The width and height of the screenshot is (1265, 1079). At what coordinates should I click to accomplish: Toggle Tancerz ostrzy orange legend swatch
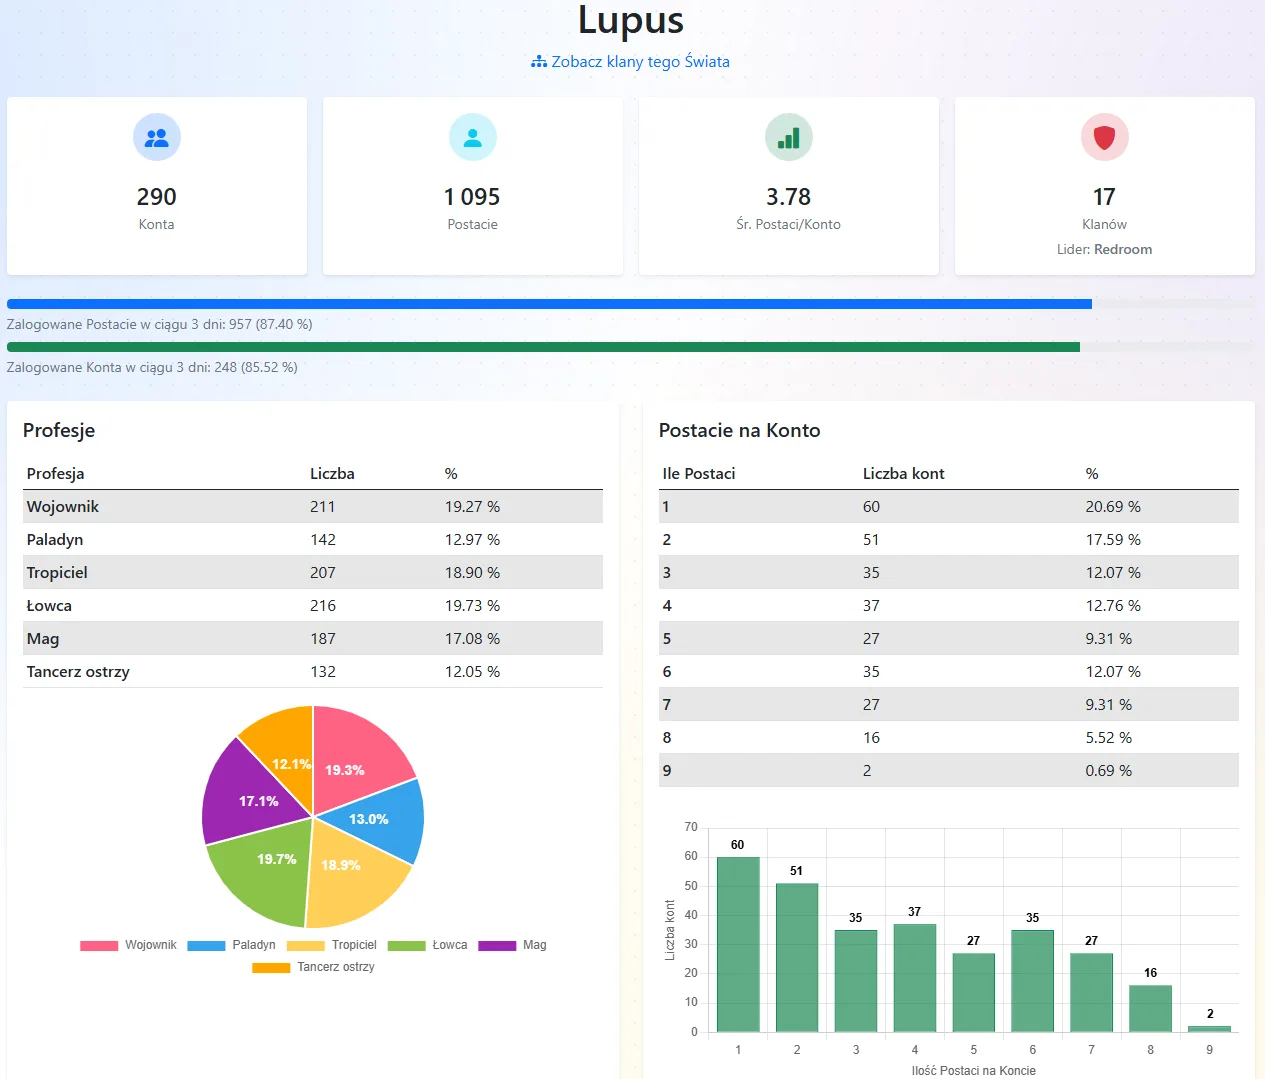[271, 967]
